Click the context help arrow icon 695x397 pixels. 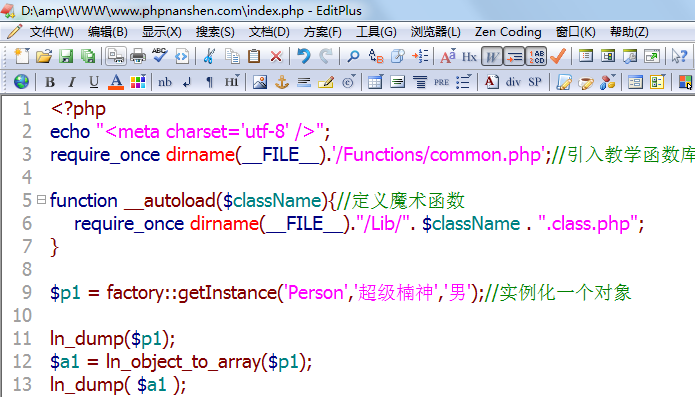pyautogui.click(x=679, y=56)
